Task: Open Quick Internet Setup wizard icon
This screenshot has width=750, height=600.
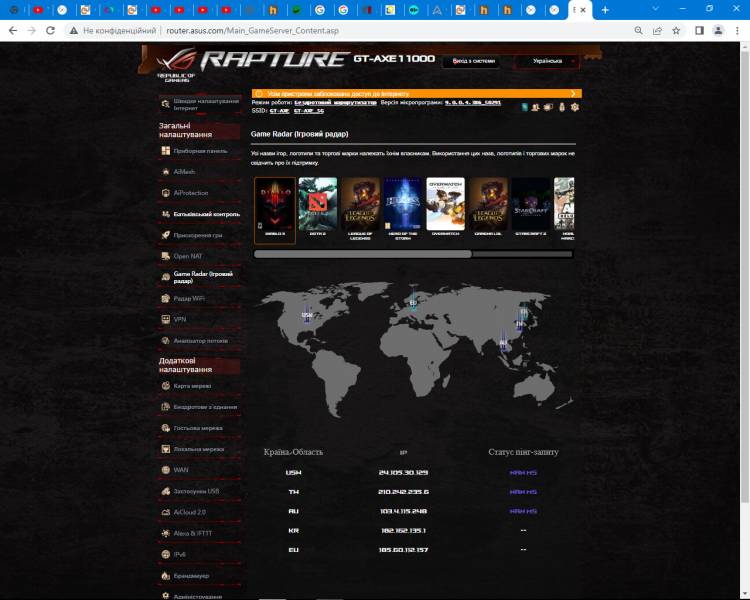Action: (165, 104)
